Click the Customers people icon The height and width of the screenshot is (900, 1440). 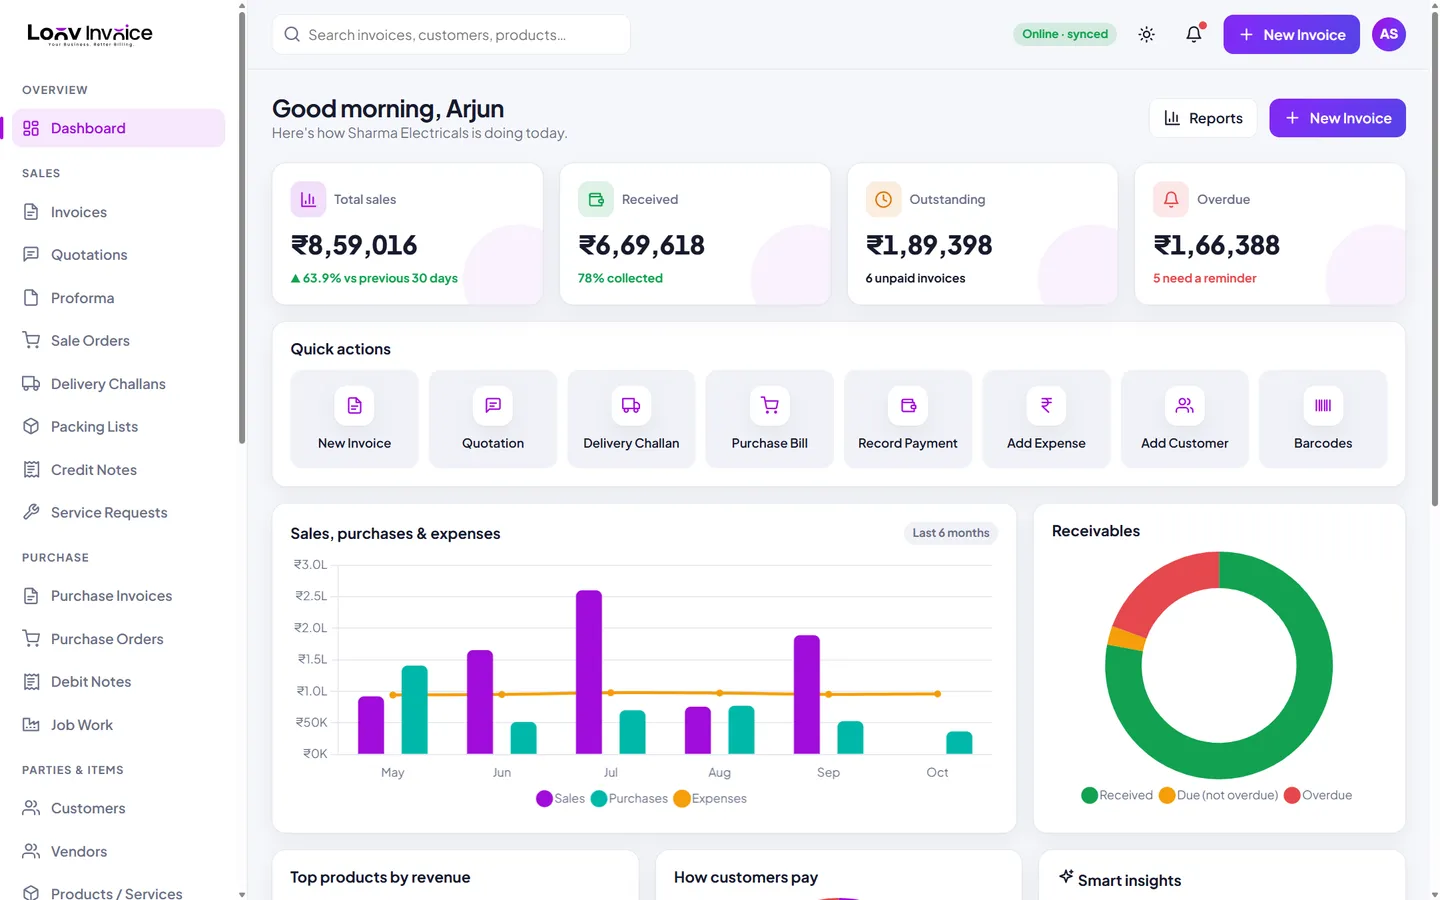[x=31, y=808]
